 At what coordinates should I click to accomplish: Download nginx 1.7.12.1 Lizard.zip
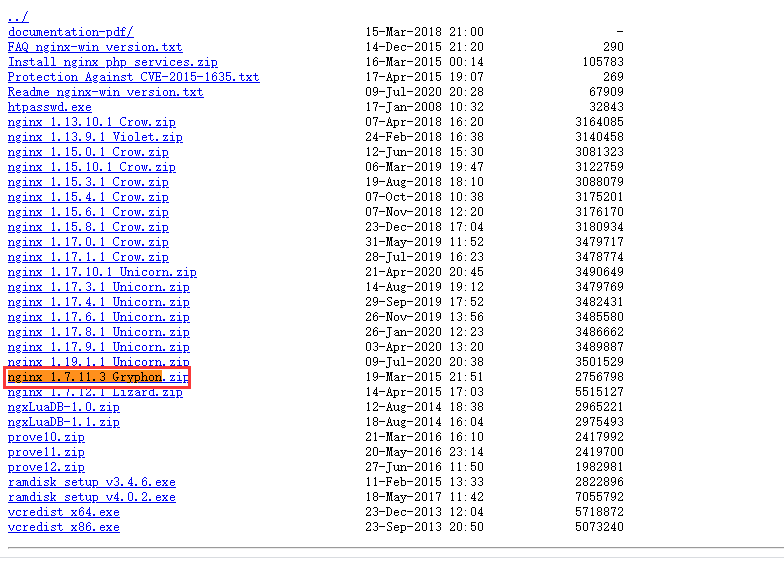click(95, 392)
